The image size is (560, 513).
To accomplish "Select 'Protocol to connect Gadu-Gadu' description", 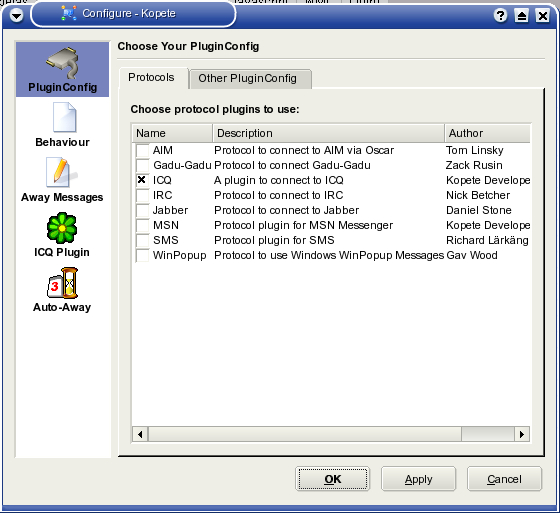I will pyautogui.click(x=292, y=165).
